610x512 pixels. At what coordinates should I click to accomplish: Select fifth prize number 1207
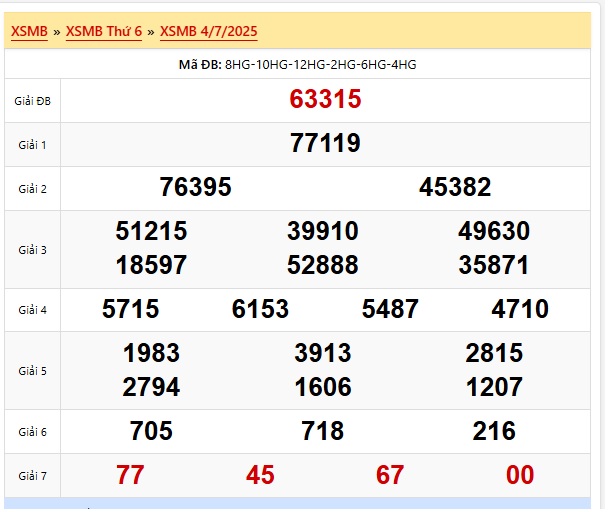point(494,387)
